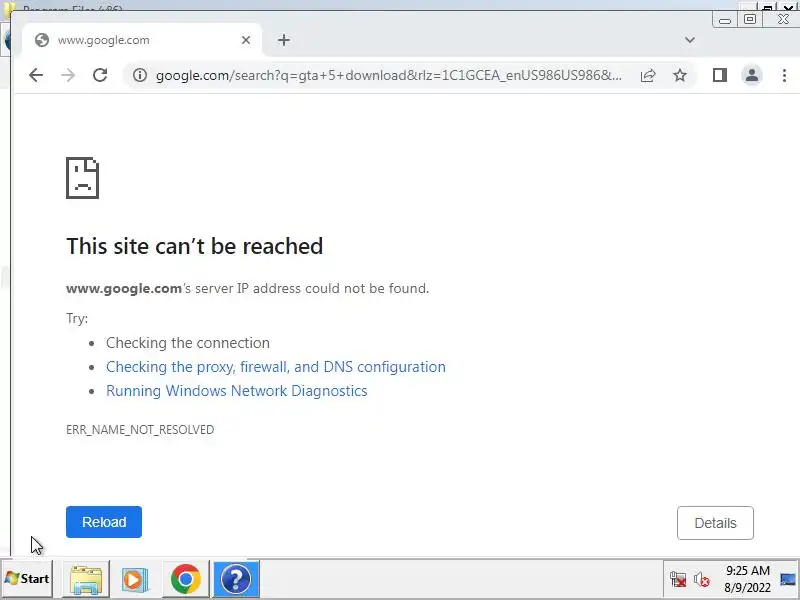Screen dimensions: 800x600
Task: Open the profile avatar menu
Action: click(x=752, y=76)
